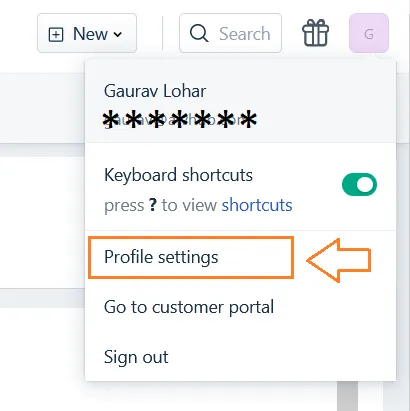410x411 pixels.
Task: Toggle the Keyboard shortcuts switch off
Action: (x=359, y=184)
